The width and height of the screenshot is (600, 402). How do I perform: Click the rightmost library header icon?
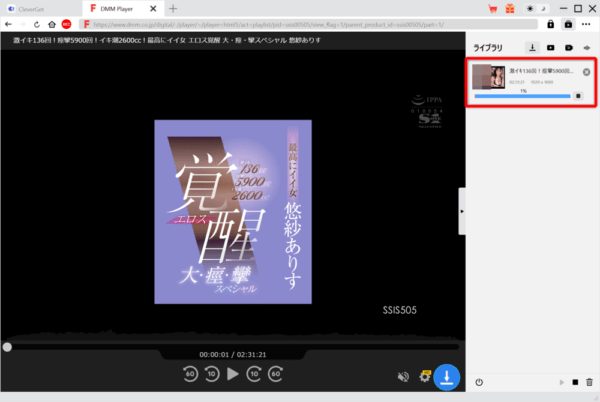(587, 48)
